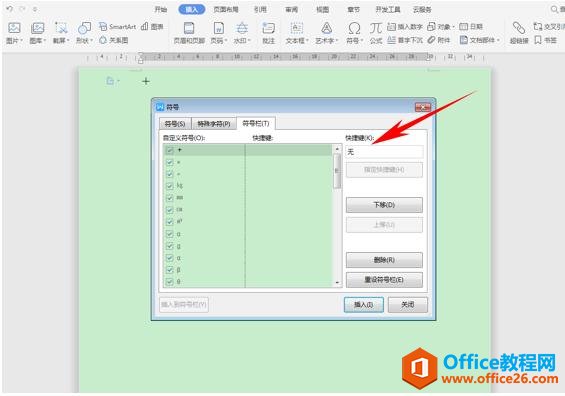Click scrollbar up arrow in symbol list
The height and width of the screenshot is (396, 565).
tap(337, 148)
